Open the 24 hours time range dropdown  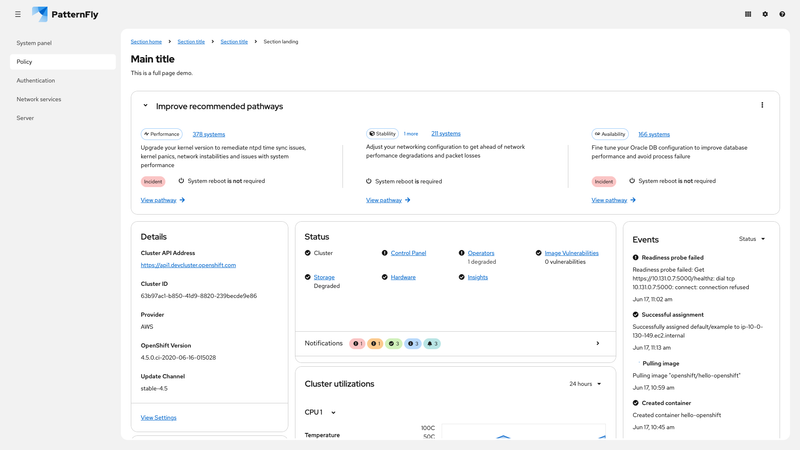(585, 383)
